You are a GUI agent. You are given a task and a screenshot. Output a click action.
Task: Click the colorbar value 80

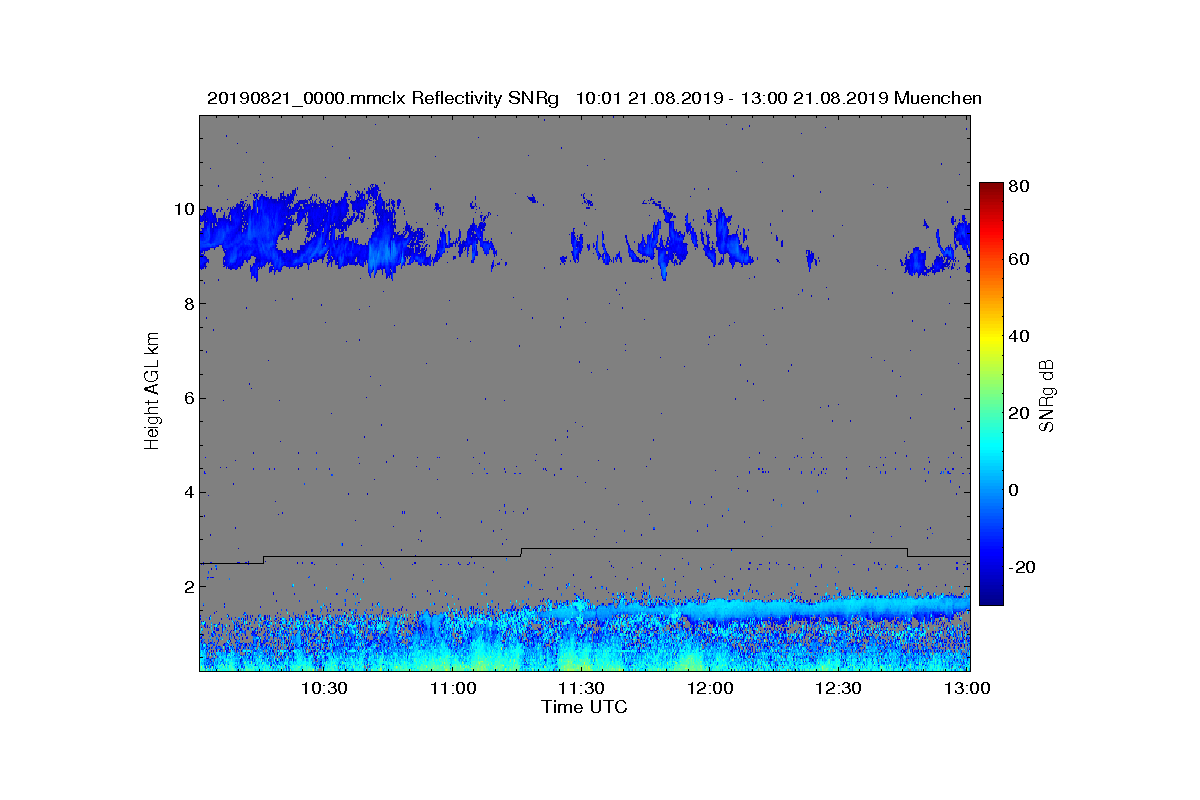(1019, 185)
